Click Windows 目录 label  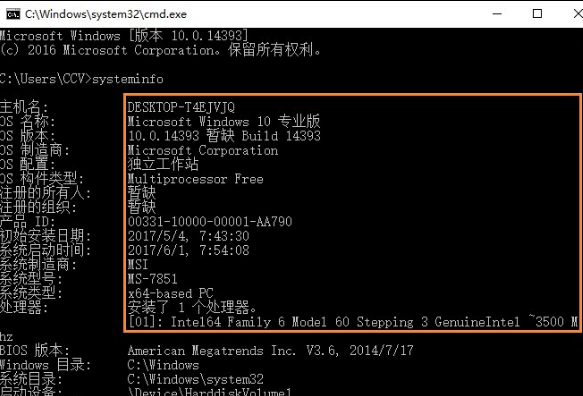coord(45,365)
